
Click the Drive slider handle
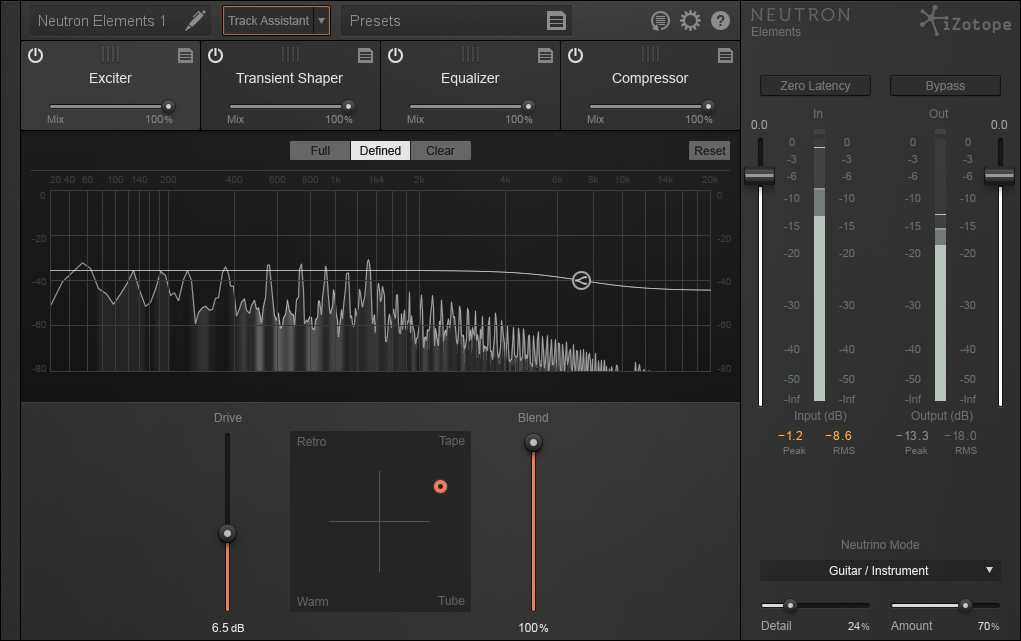[227, 534]
